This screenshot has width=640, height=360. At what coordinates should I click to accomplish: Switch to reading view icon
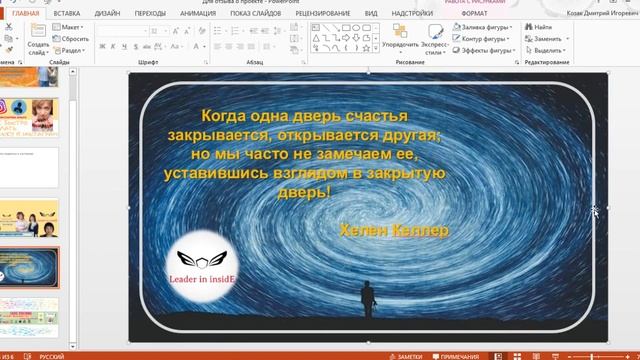click(x=536, y=356)
